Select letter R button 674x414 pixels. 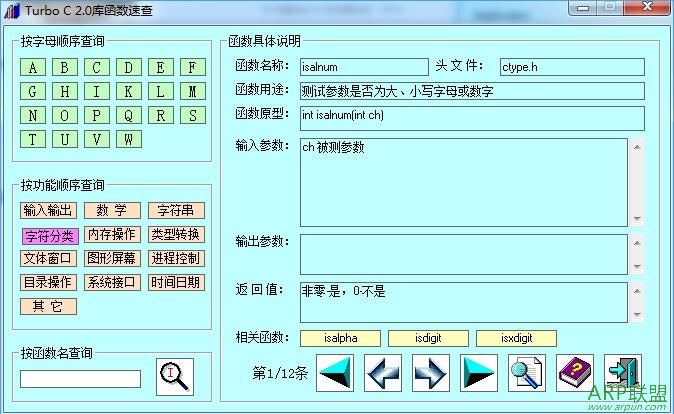161,115
